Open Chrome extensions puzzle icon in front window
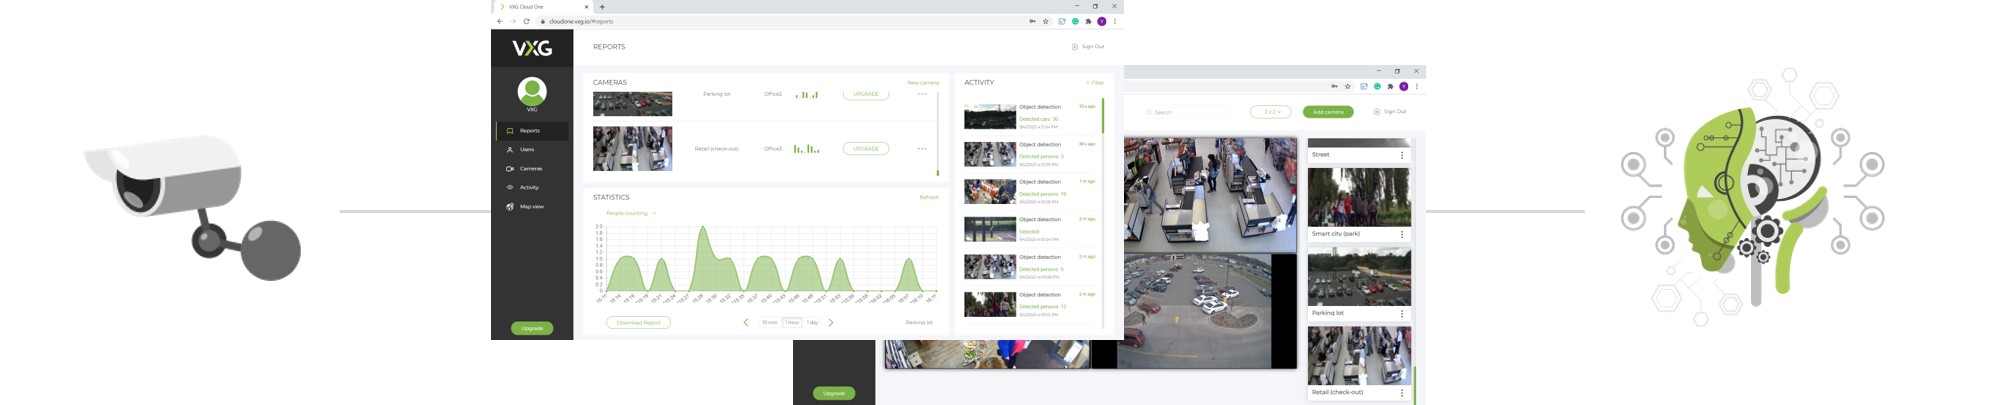 (1088, 21)
